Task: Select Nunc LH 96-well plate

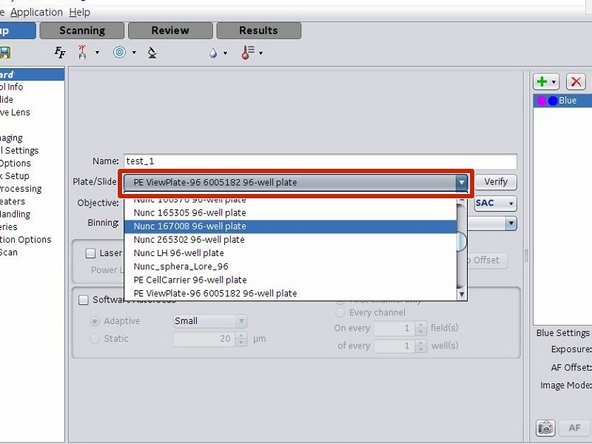Action: (x=290, y=253)
